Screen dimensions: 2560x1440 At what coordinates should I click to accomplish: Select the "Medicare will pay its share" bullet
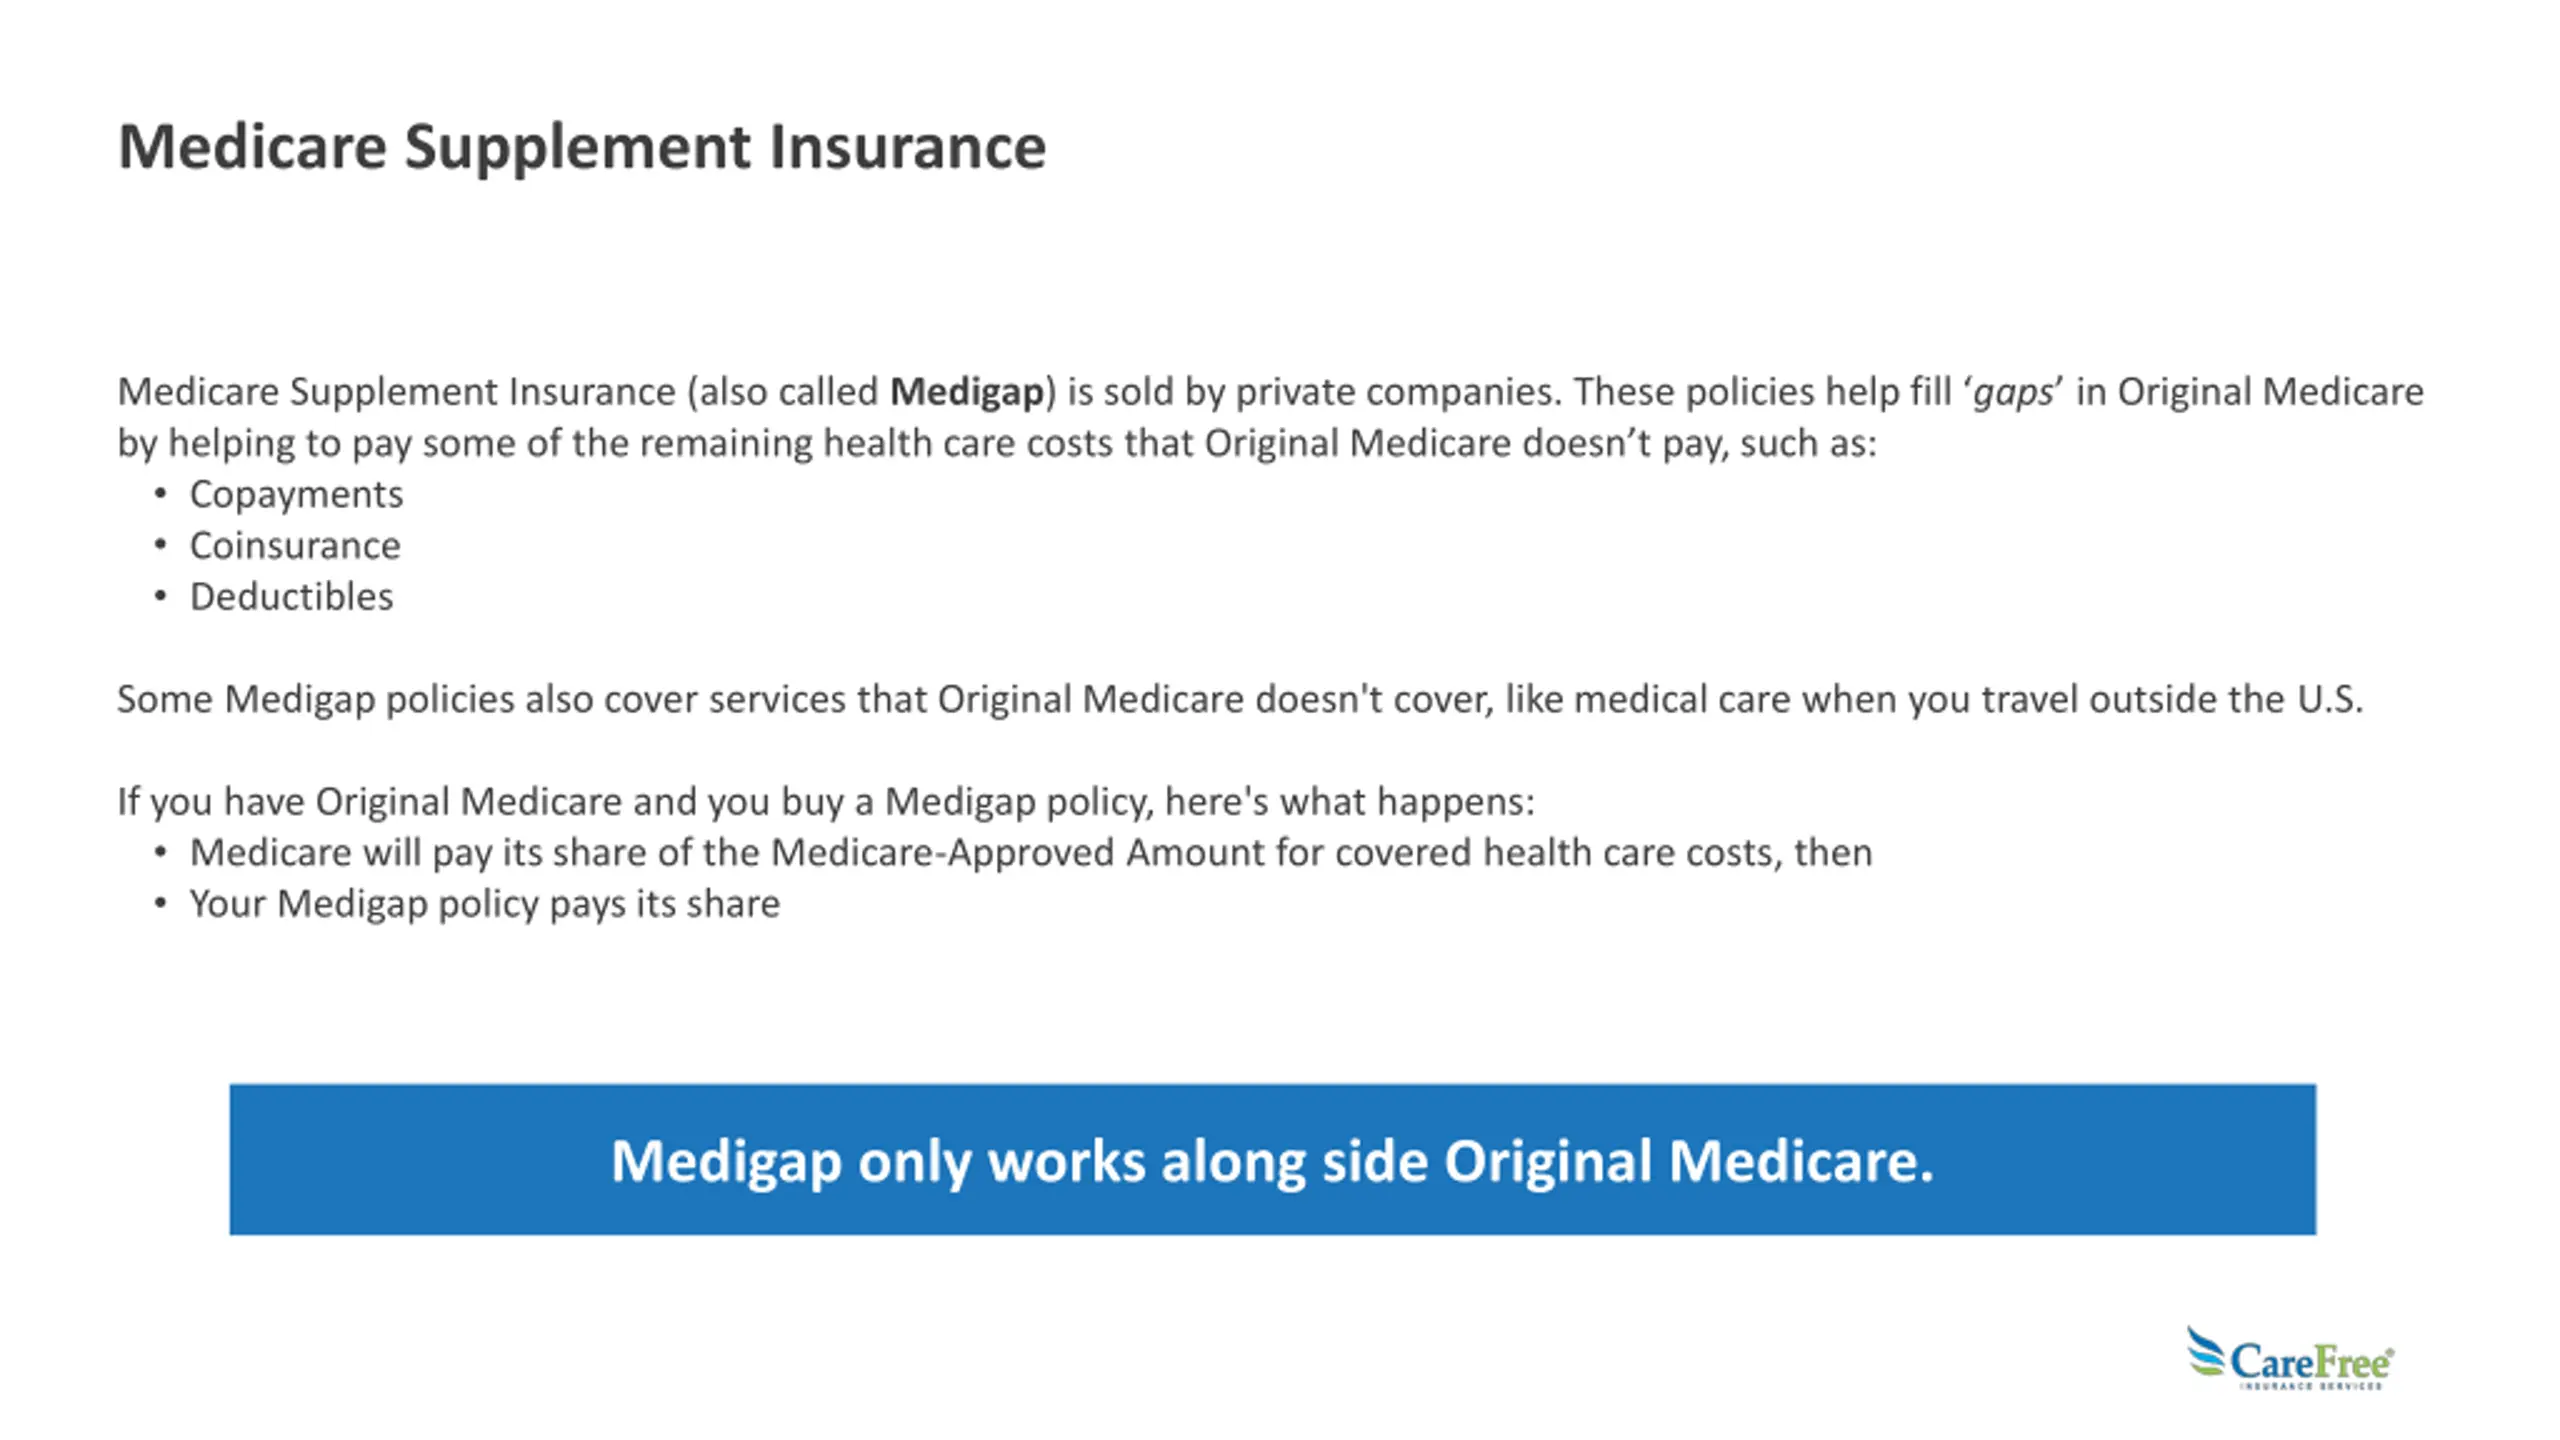coord(1030,853)
